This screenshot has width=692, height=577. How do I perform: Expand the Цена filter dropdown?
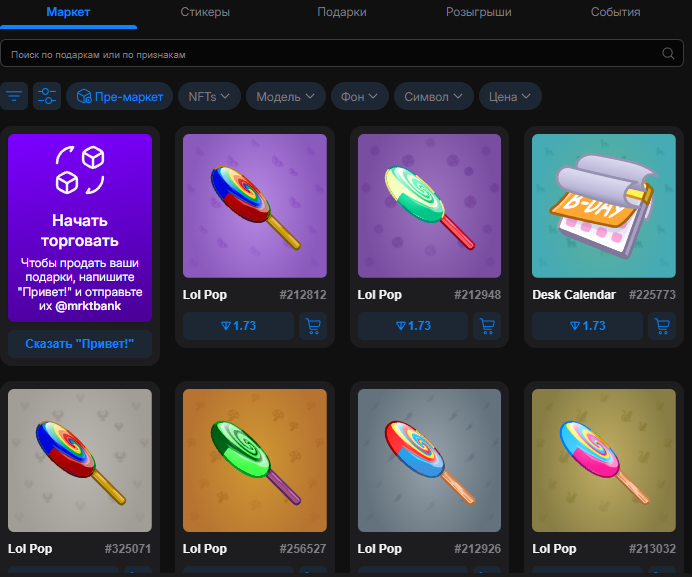pyautogui.click(x=509, y=97)
